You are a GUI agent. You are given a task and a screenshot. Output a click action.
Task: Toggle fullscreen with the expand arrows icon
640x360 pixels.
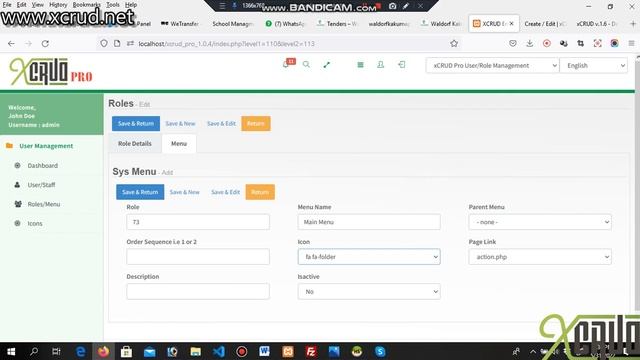[x=327, y=64]
